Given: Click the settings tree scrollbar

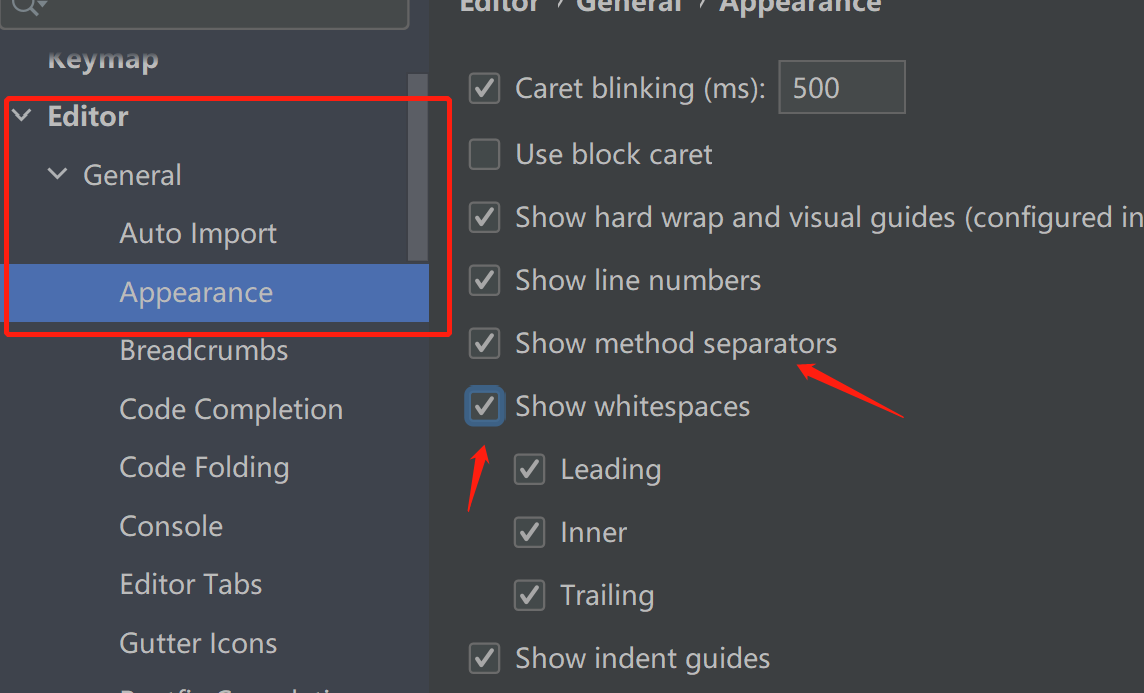Looking at the screenshot, I should click(x=418, y=167).
